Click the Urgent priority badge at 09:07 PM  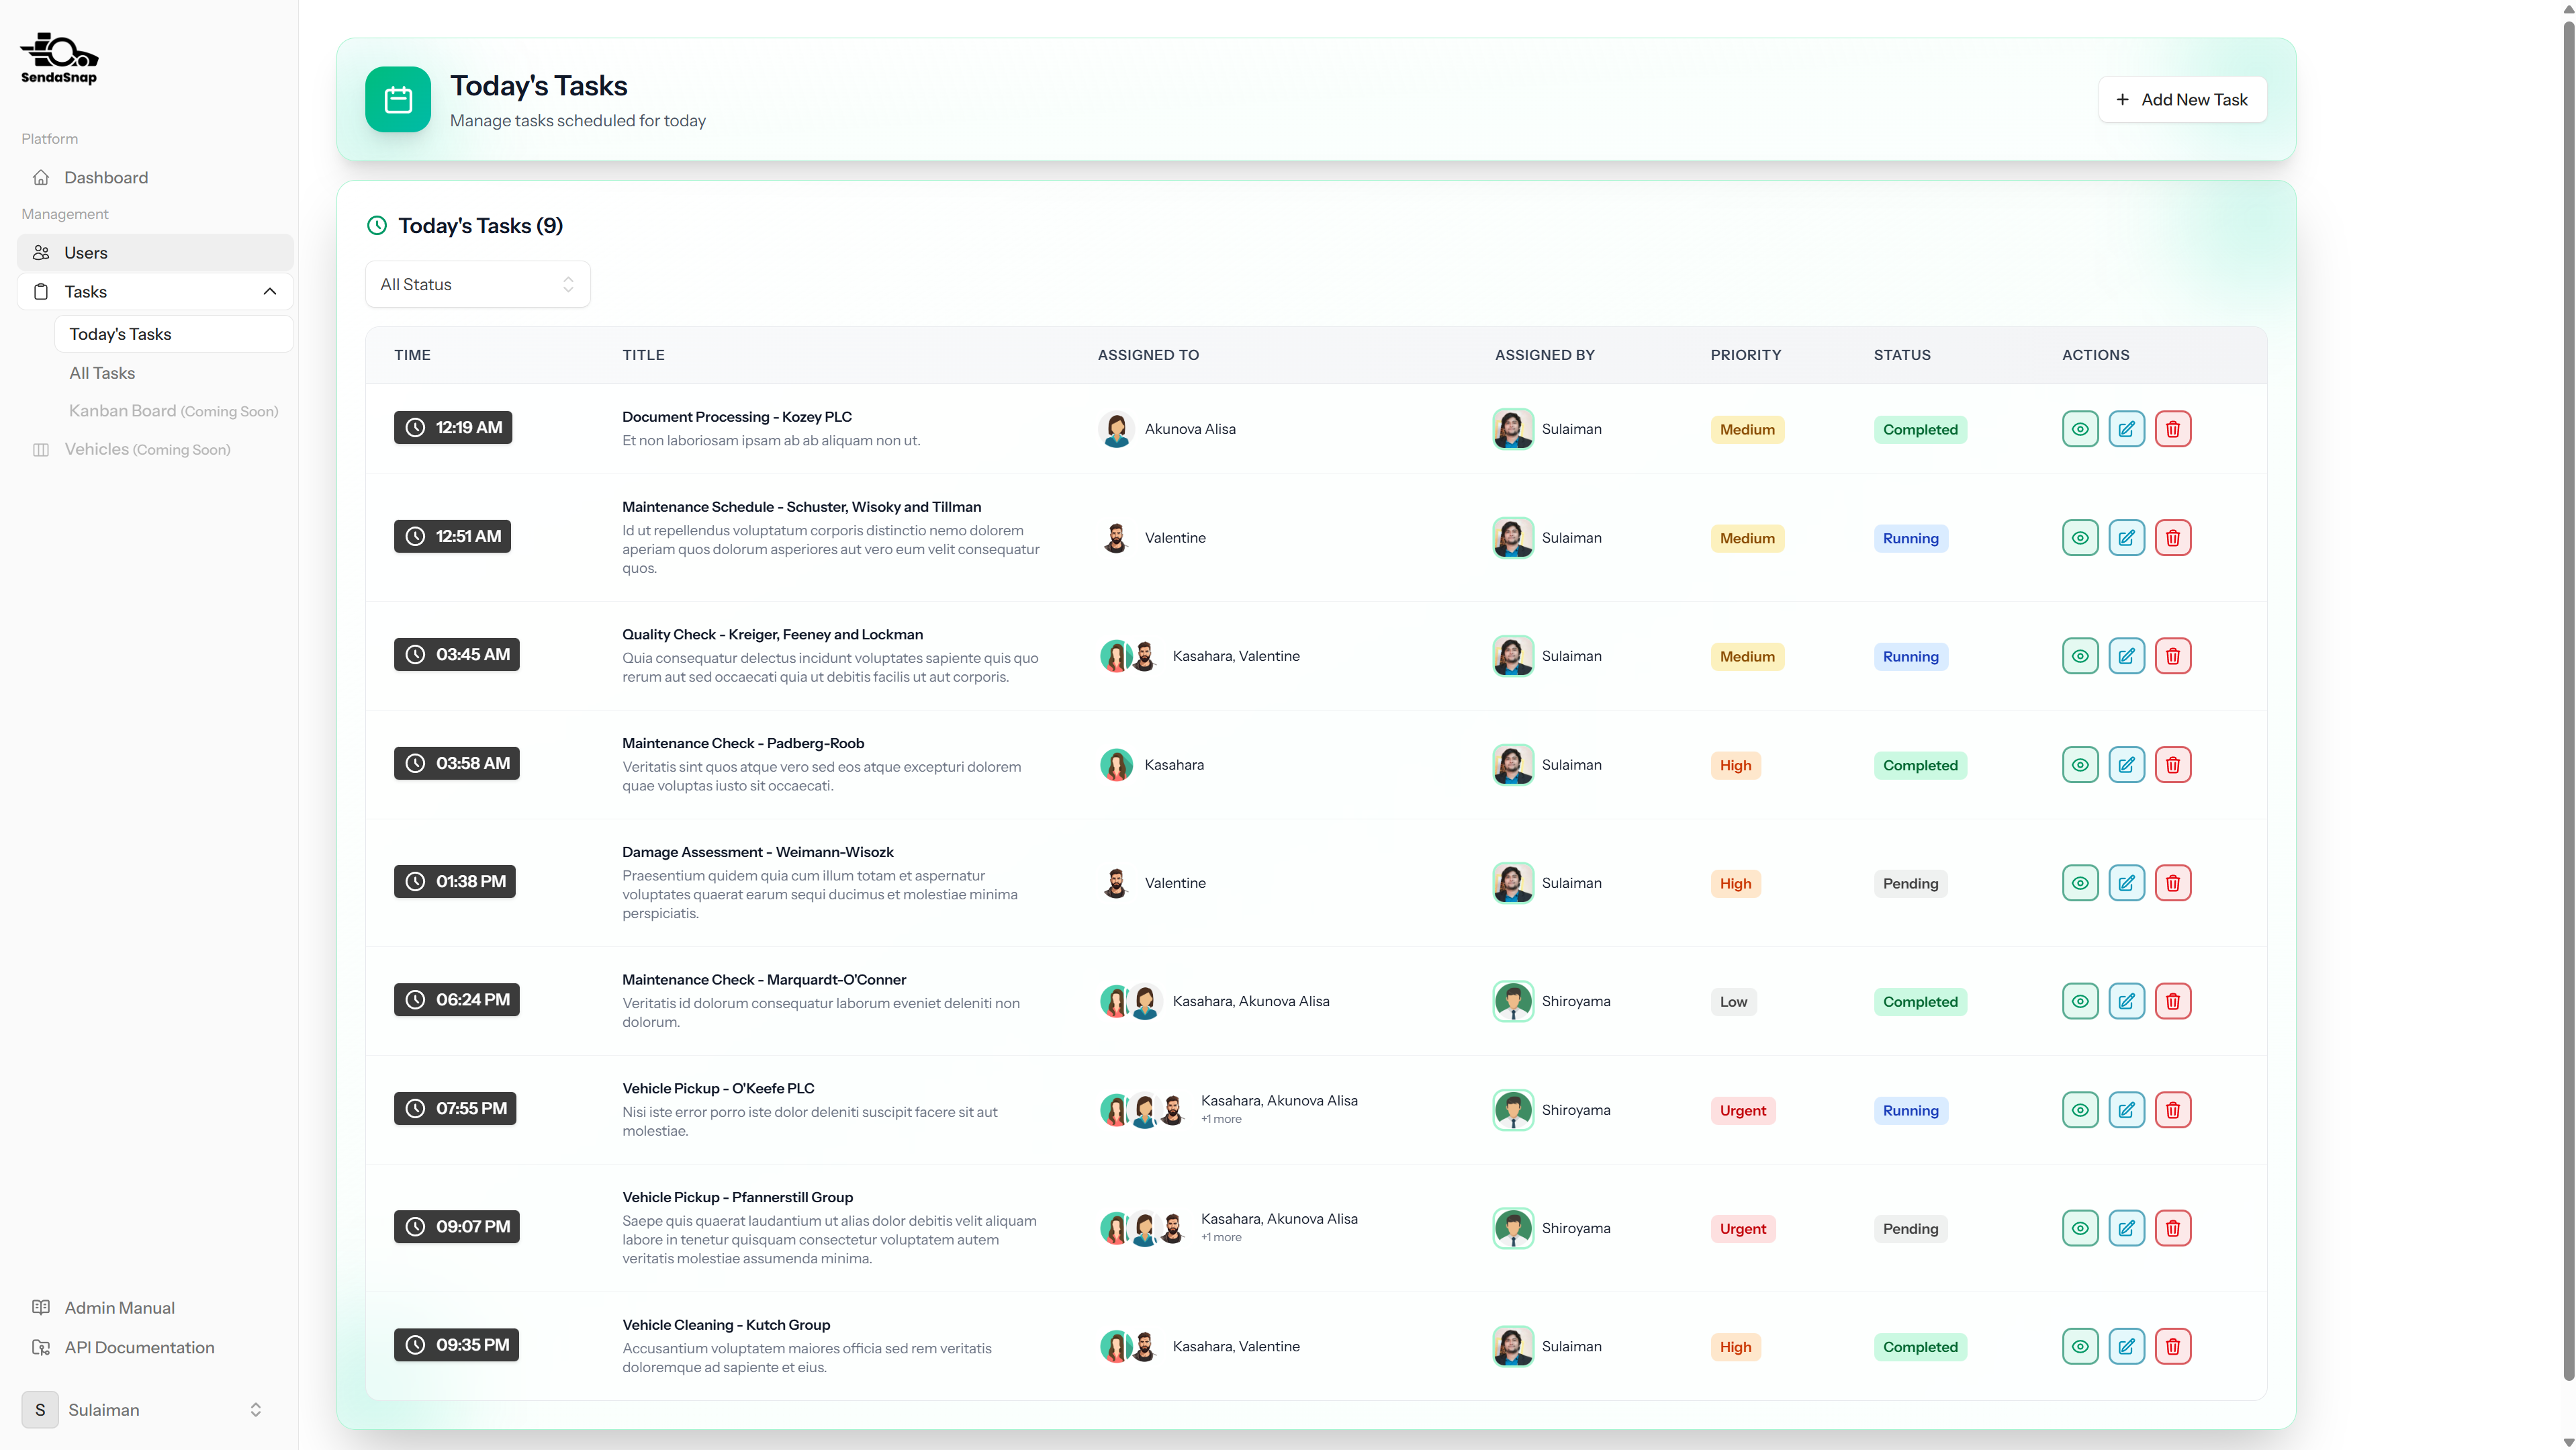click(x=1742, y=1228)
